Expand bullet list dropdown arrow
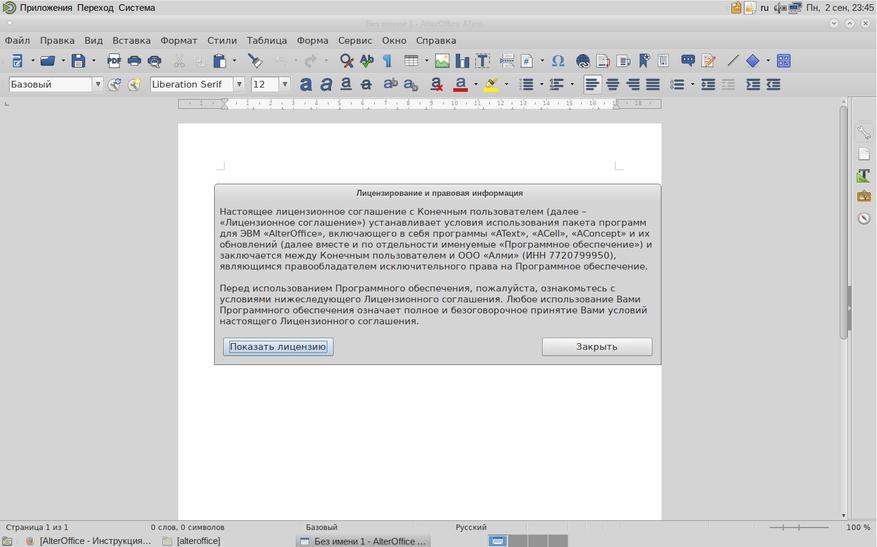Screen dimensions: 877x547 541,84
